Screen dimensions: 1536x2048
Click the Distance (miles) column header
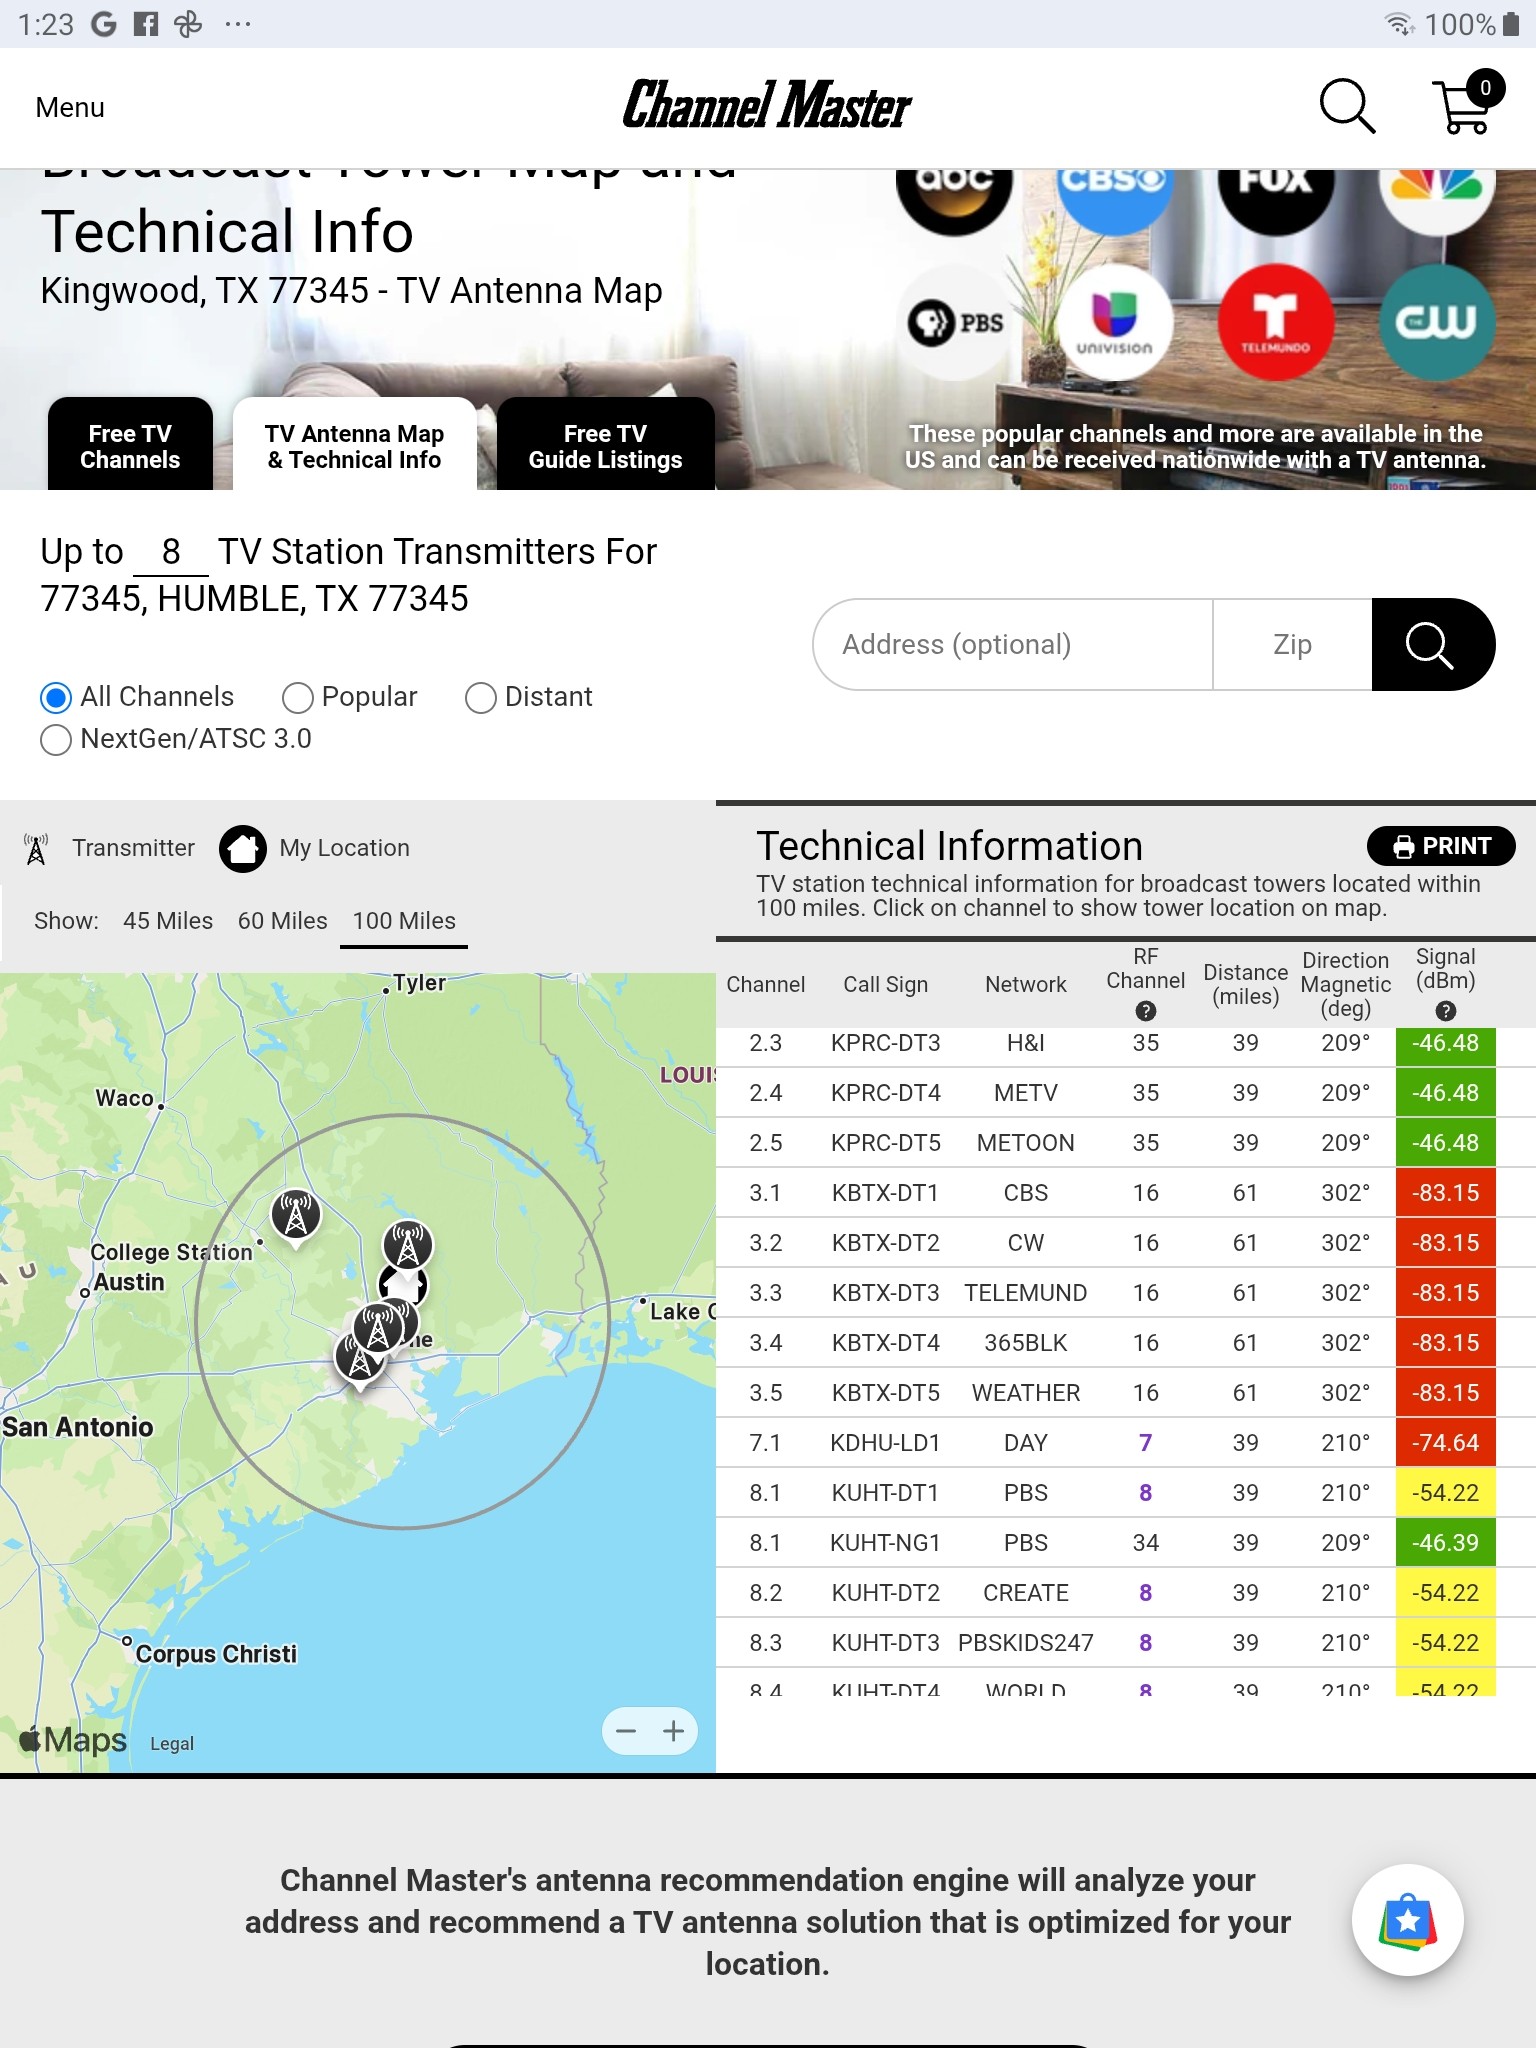(1246, 984)
